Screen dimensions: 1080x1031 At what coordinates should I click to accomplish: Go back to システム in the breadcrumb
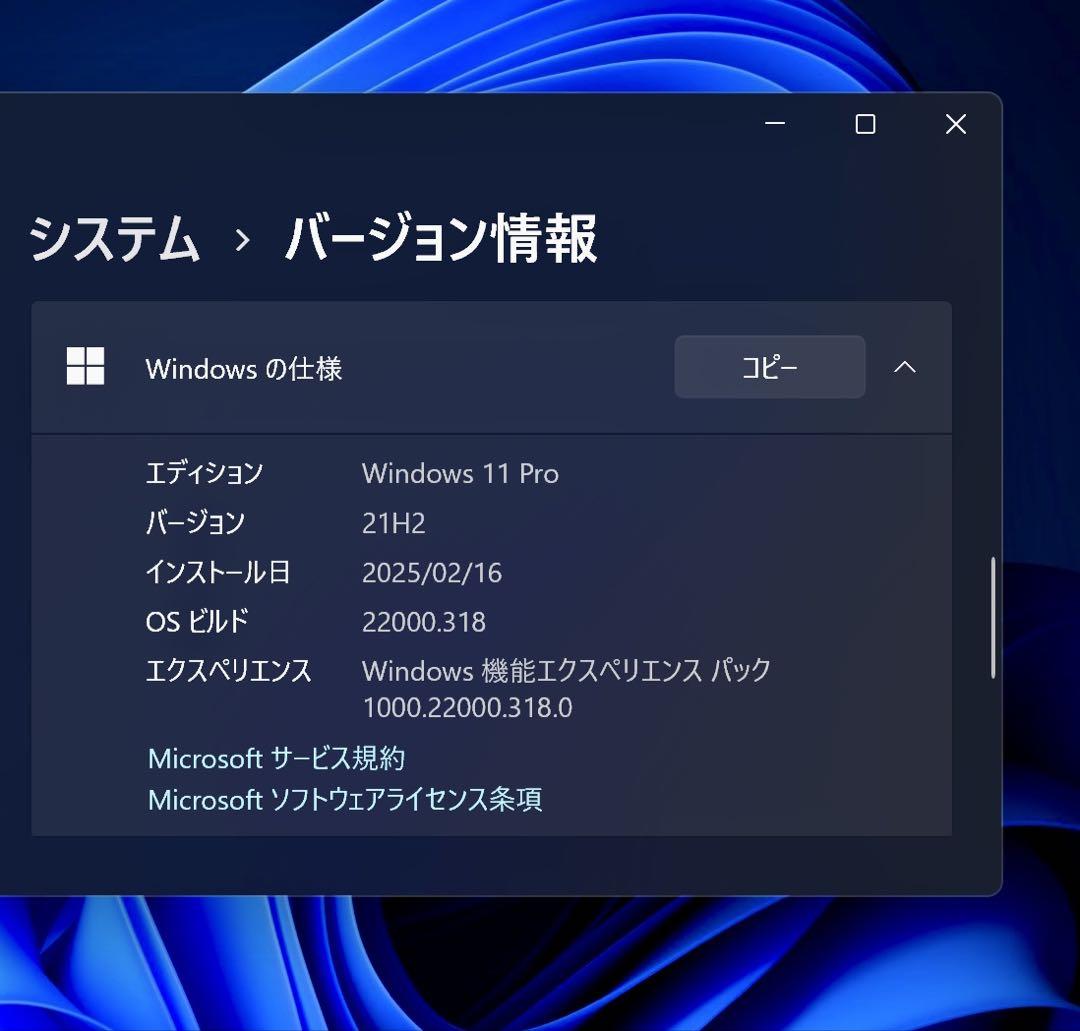tap(114, 238)
